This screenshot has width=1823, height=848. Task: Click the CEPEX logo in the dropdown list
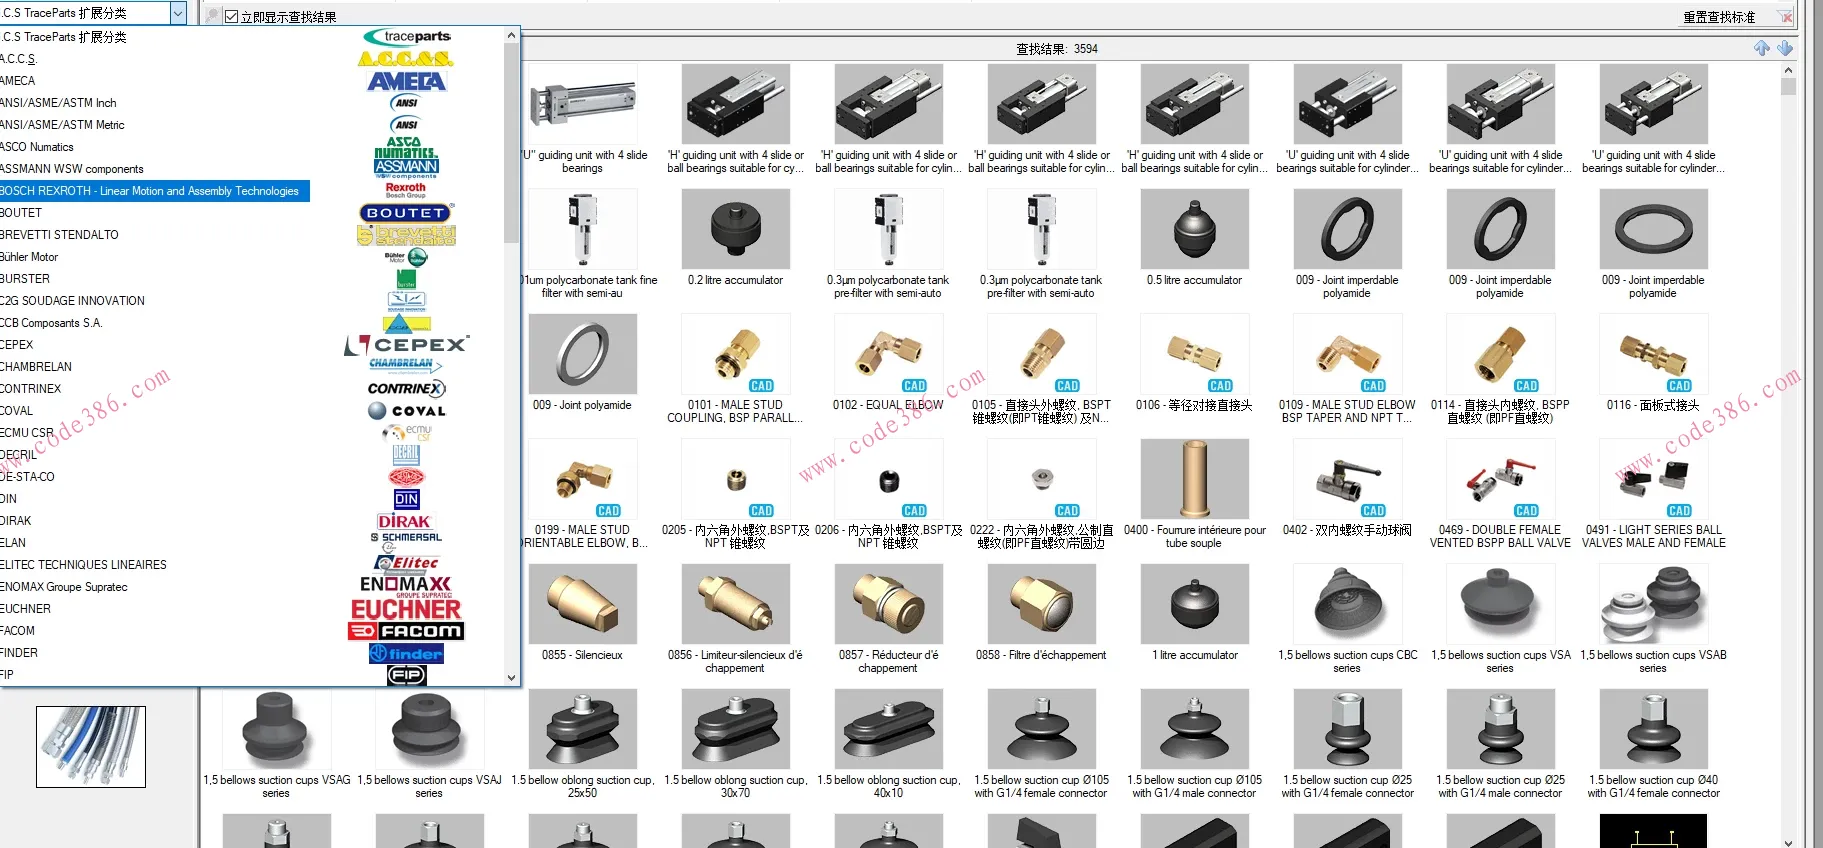(407, 345)
